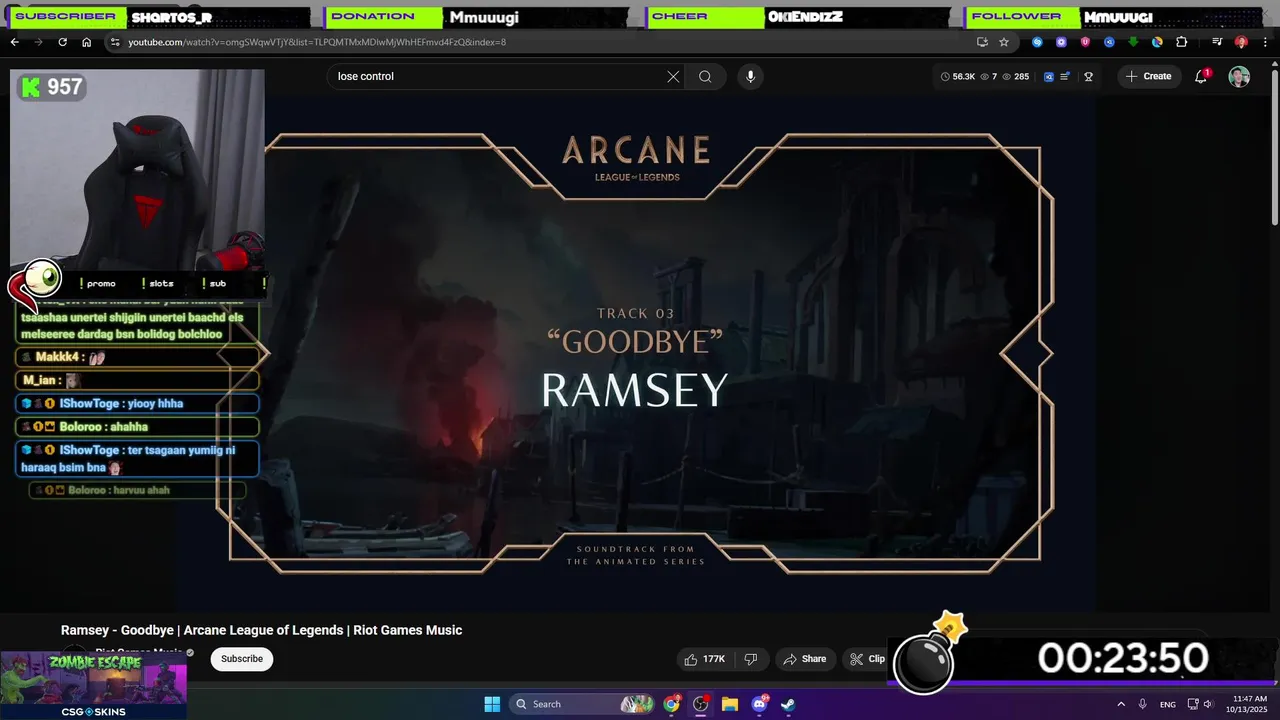
Task: Open the YouTube Create button
Action: click(x=1149, y=76)
